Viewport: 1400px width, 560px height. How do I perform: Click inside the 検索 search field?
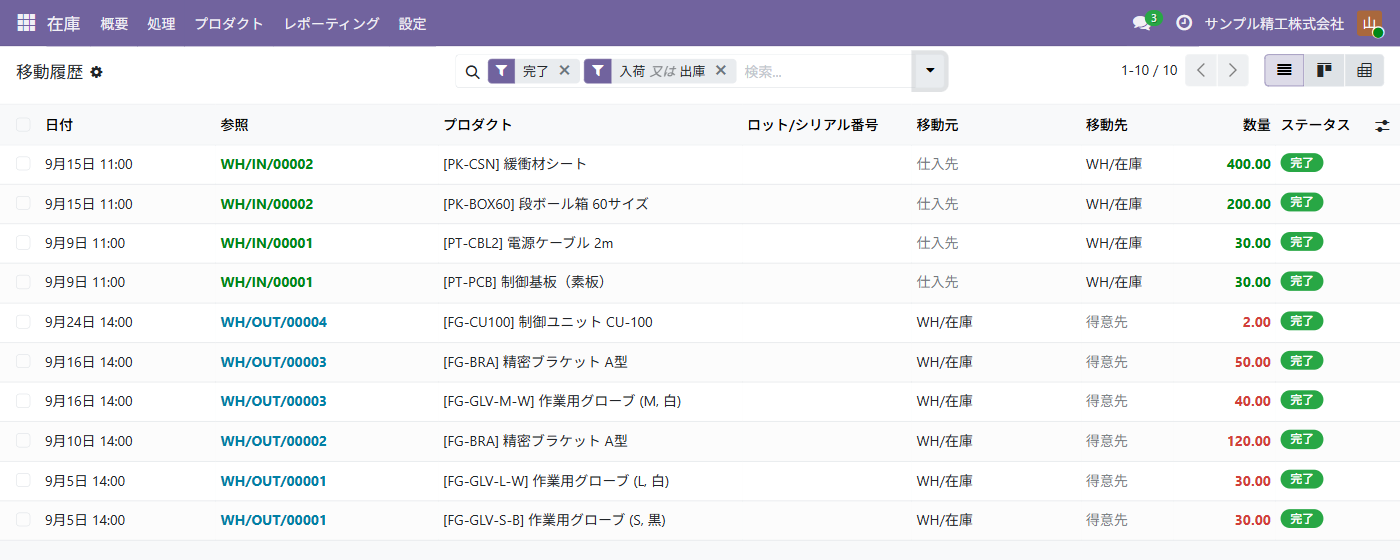[824, 71]
